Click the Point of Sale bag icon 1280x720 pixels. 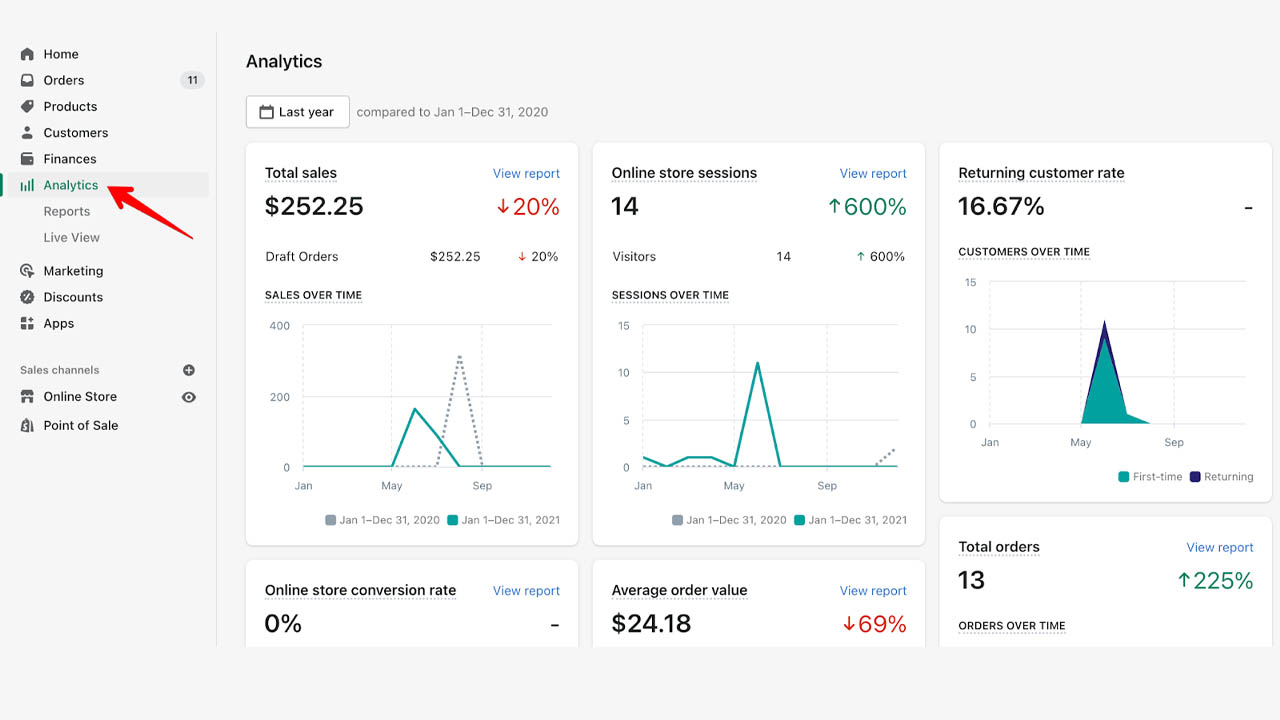[27, 425]
